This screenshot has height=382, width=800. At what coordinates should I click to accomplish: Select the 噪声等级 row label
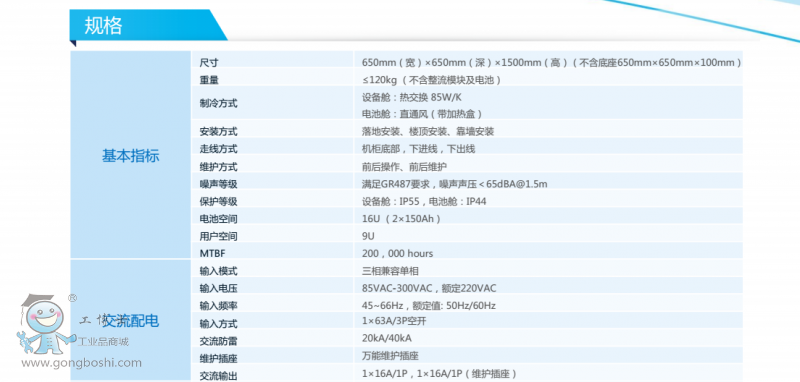tap(218, 184)
